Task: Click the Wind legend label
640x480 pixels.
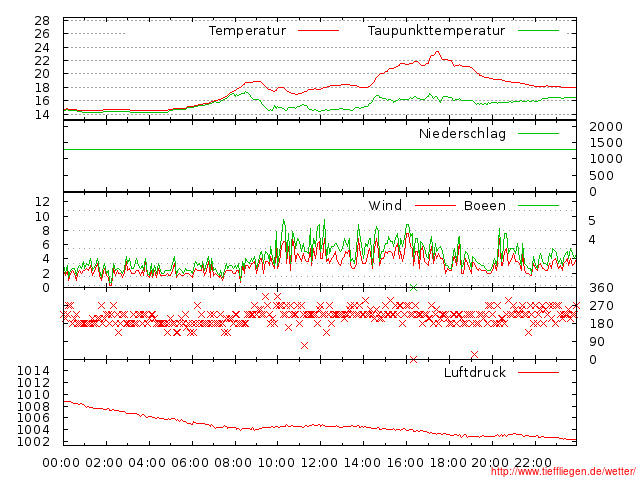Action: coord(385,205)
